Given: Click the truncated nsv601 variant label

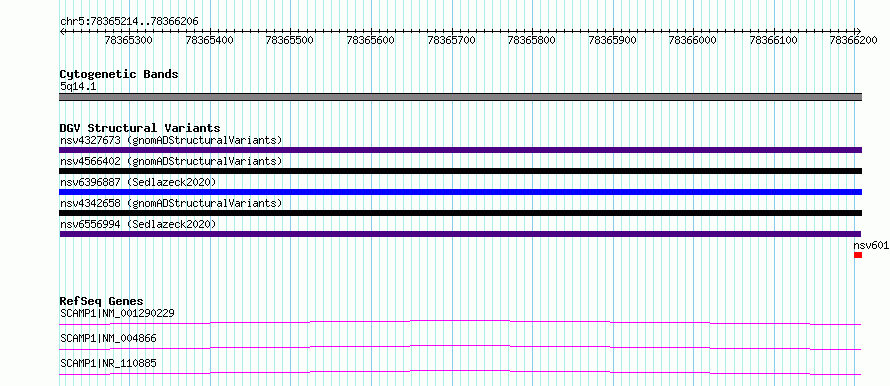Looking at the screenshot, I should click(x=871, y=246).
